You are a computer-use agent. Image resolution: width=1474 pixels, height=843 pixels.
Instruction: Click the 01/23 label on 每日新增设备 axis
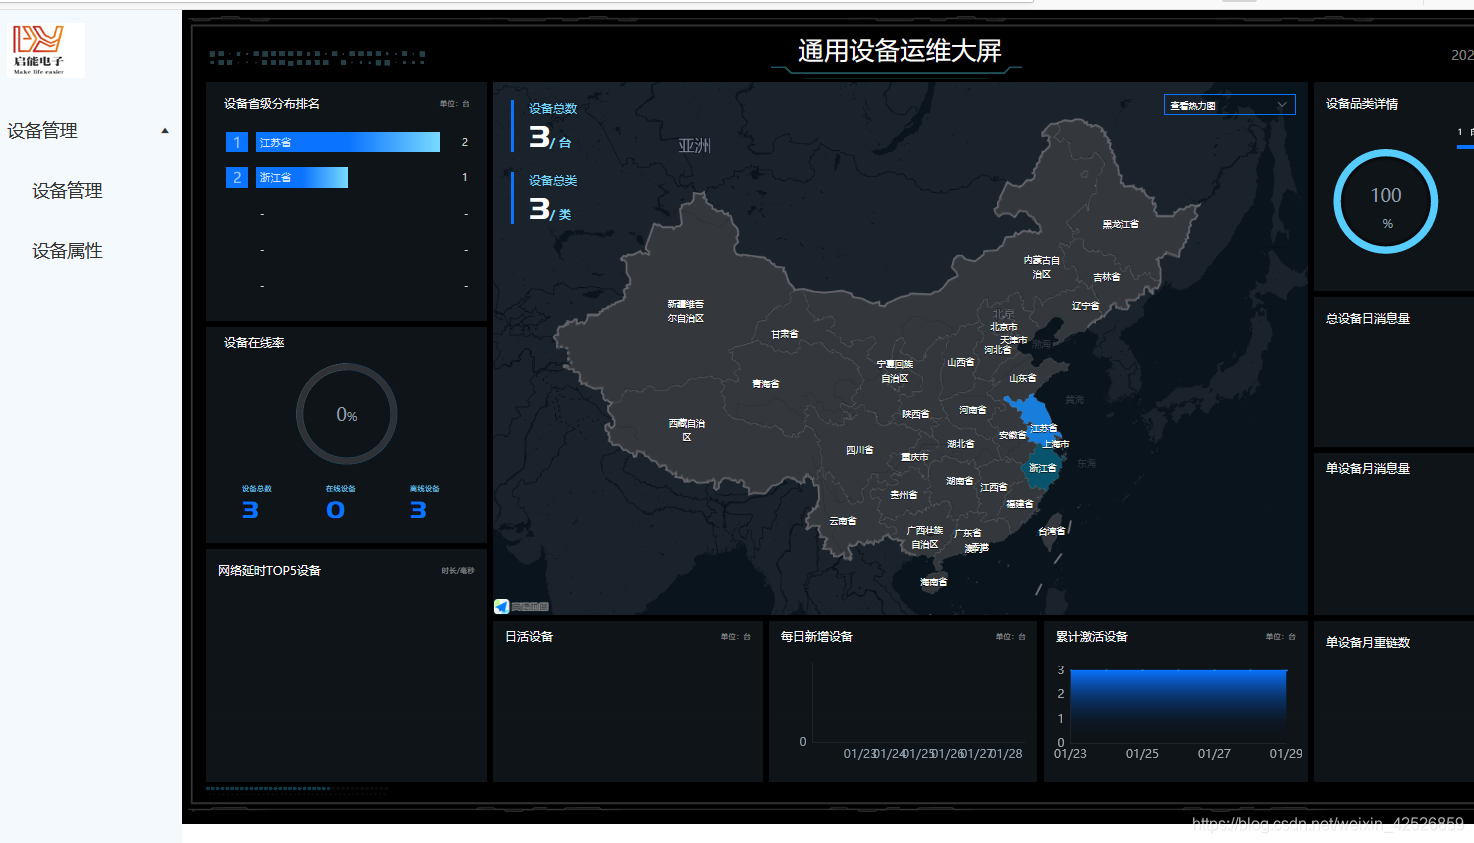(859, 754)
